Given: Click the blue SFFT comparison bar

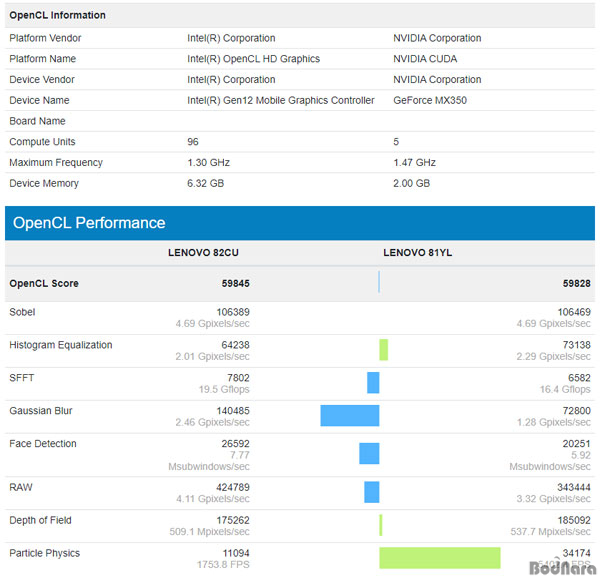Looking at the screenshot, I should coord(373,383).
